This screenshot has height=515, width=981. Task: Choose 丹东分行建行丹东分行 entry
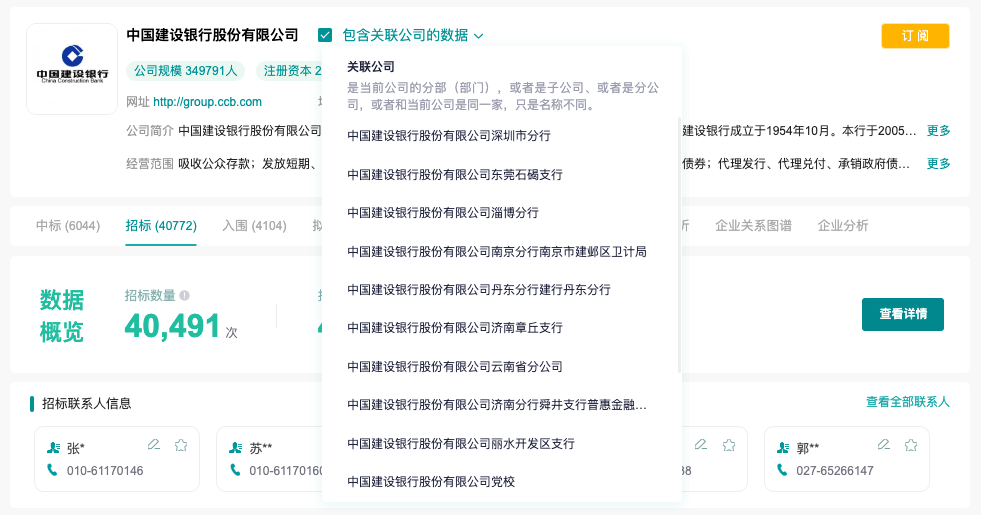point(479,290)
